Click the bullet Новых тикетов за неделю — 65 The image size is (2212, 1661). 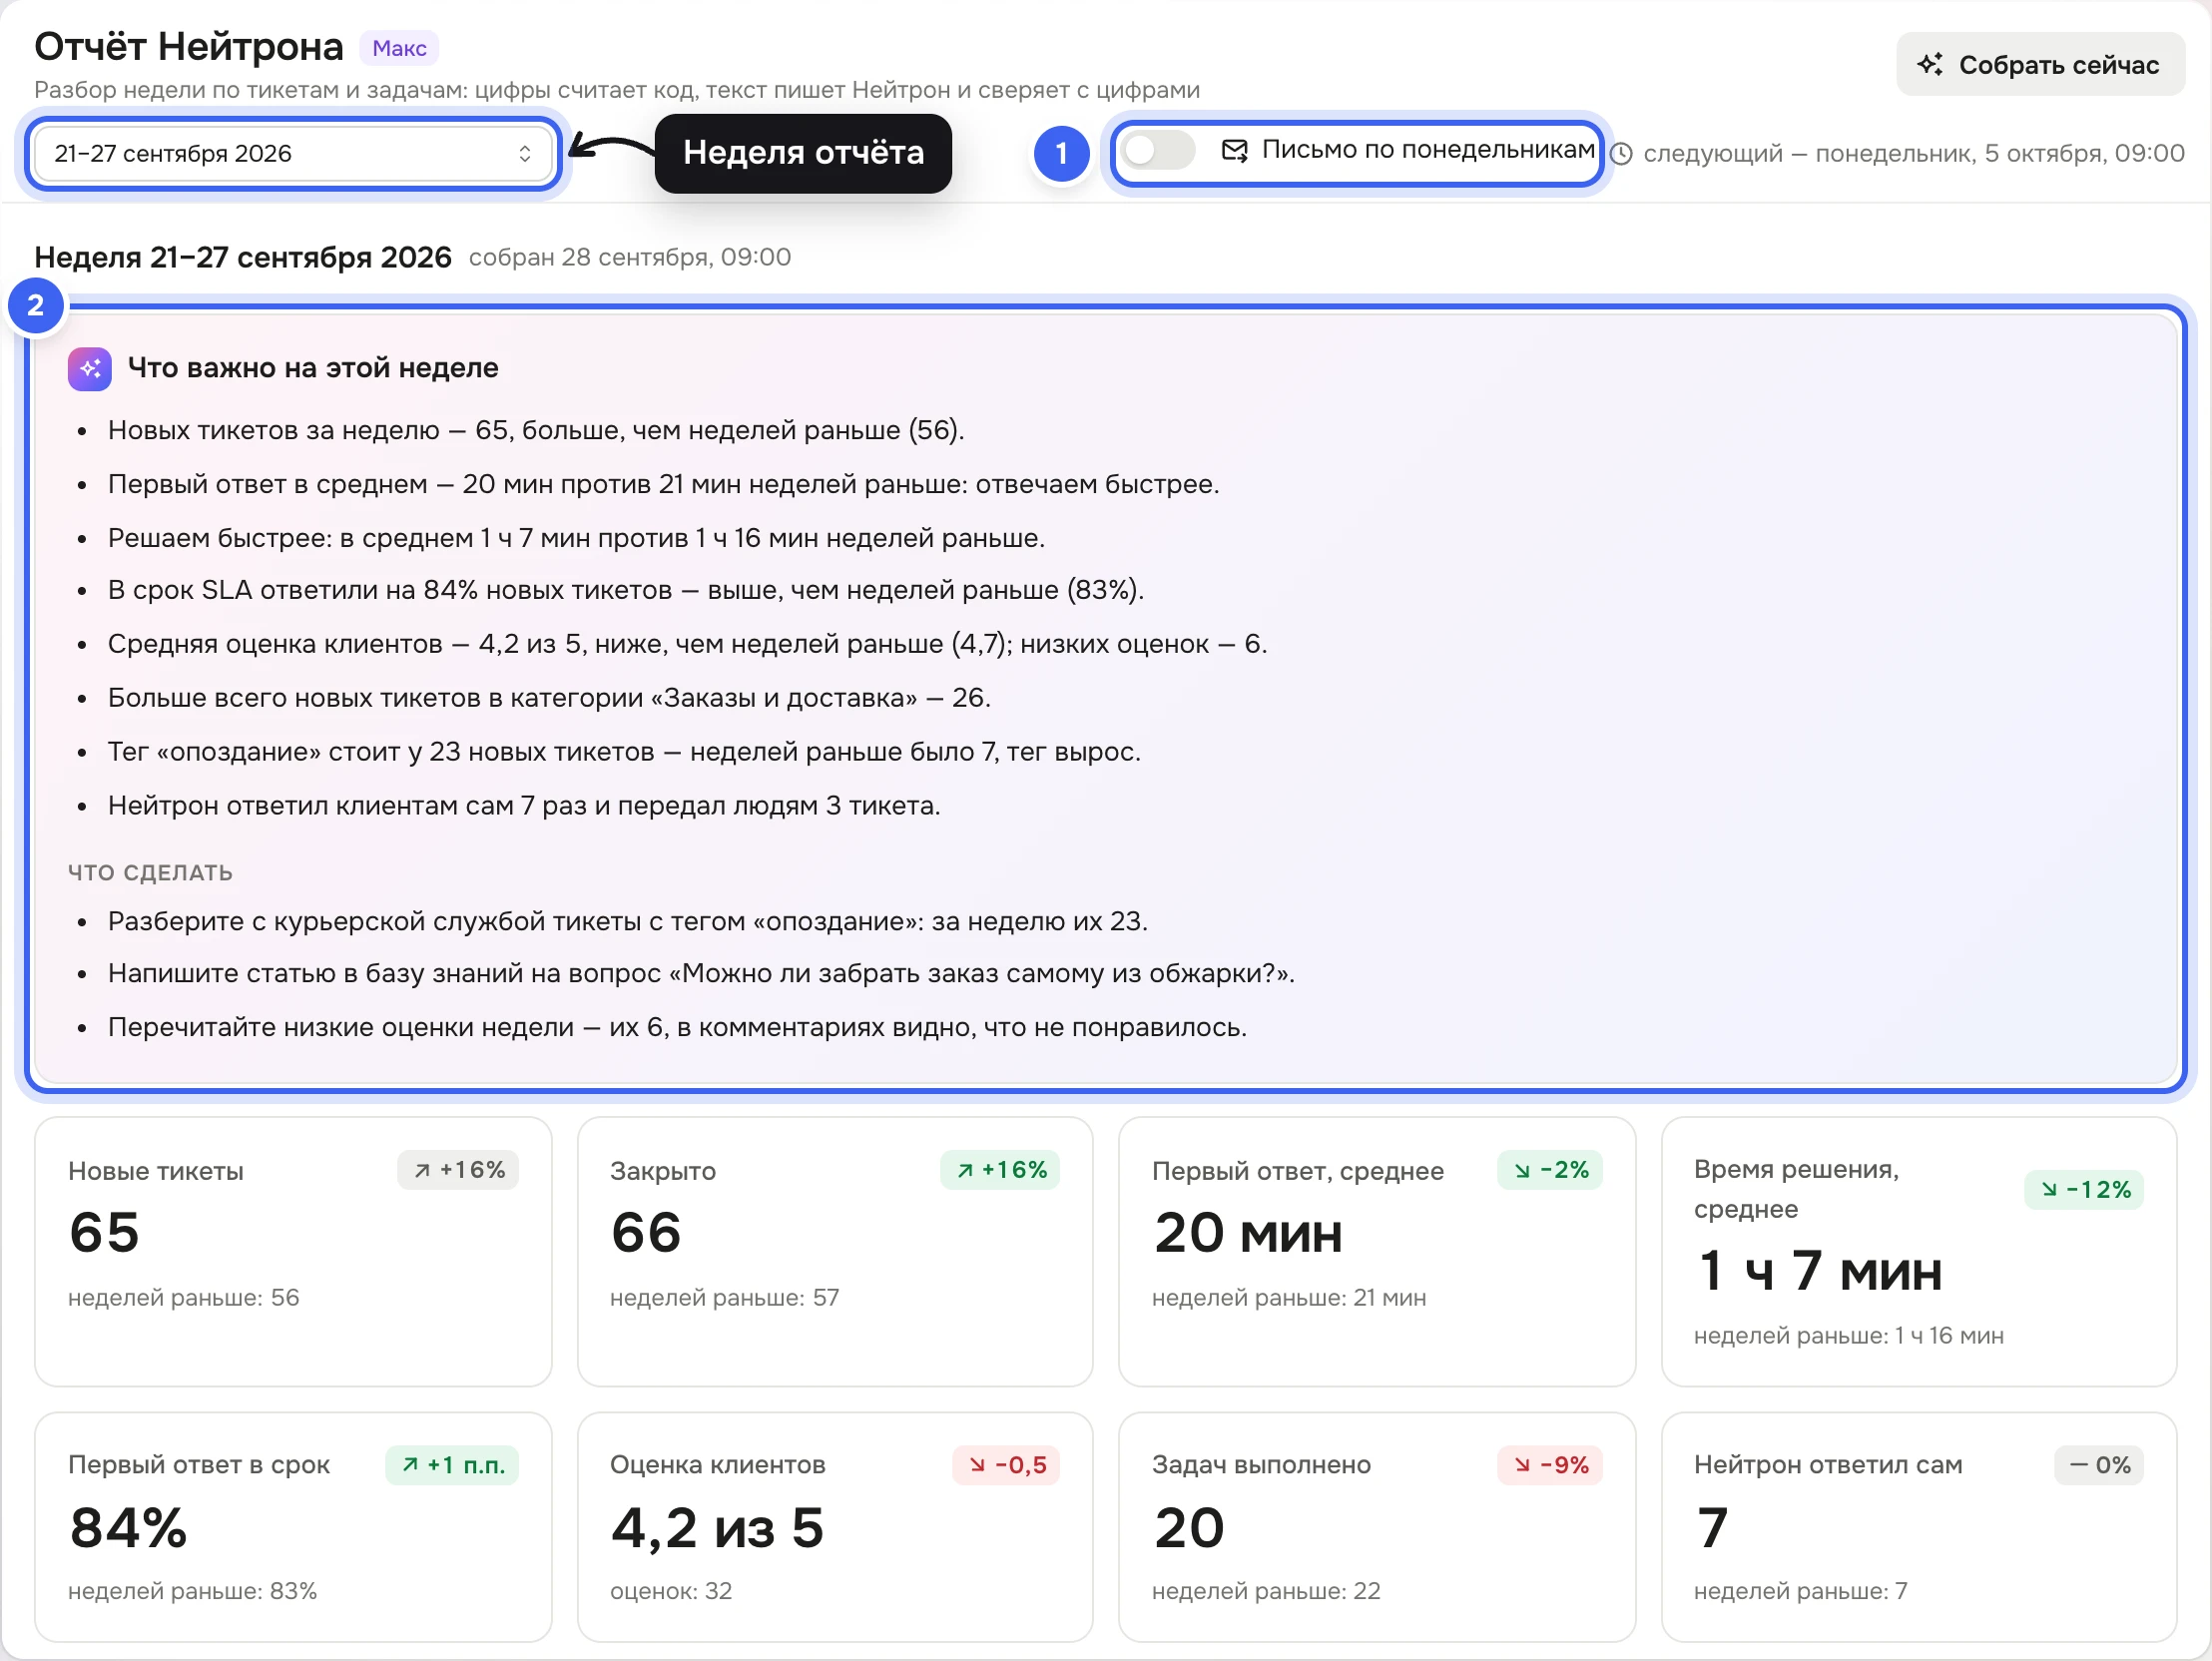536,431
